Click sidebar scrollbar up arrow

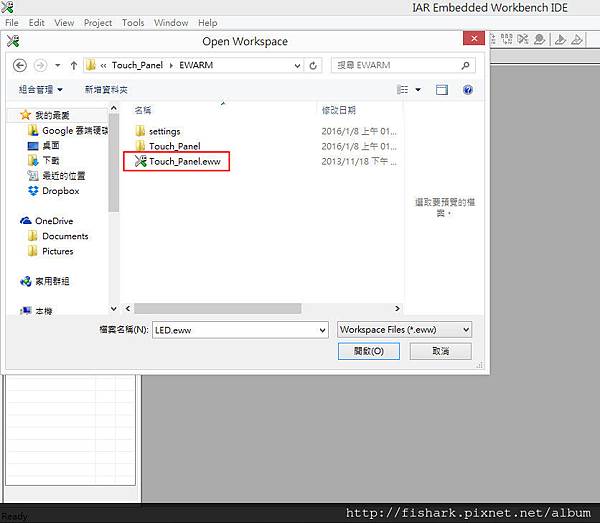coord(114,108)
